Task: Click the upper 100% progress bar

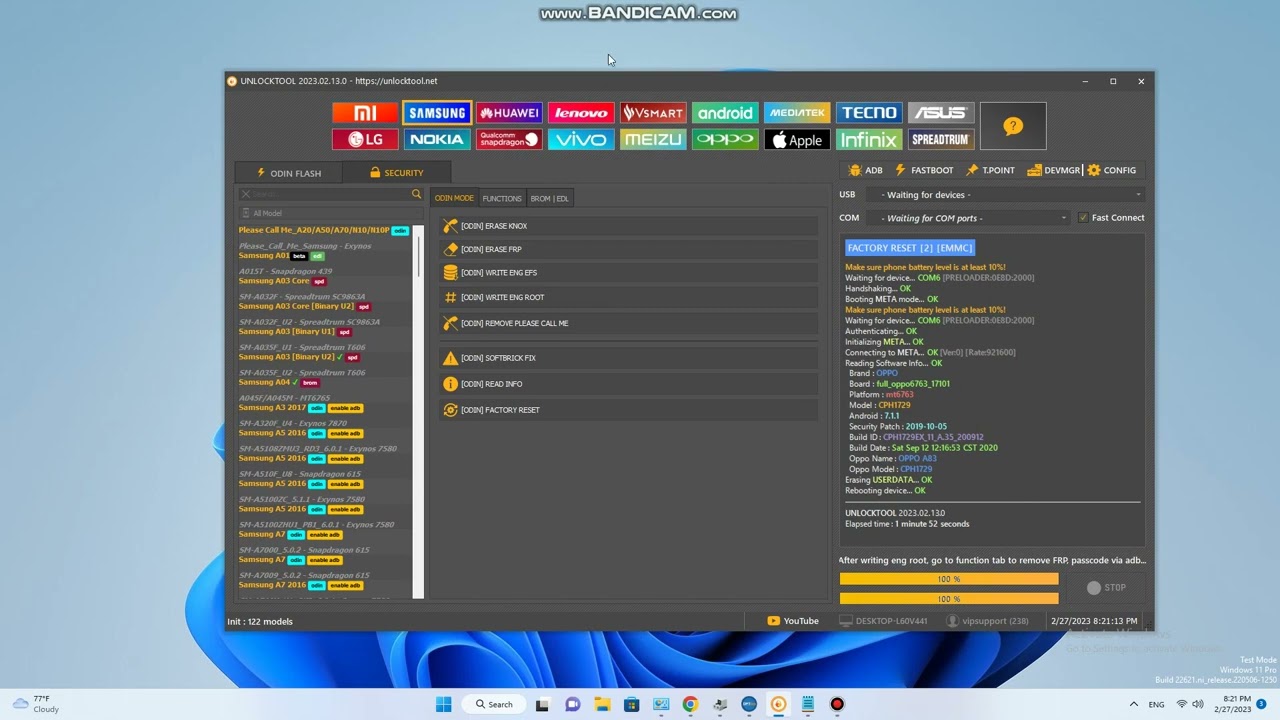Action: pos(949,579)
